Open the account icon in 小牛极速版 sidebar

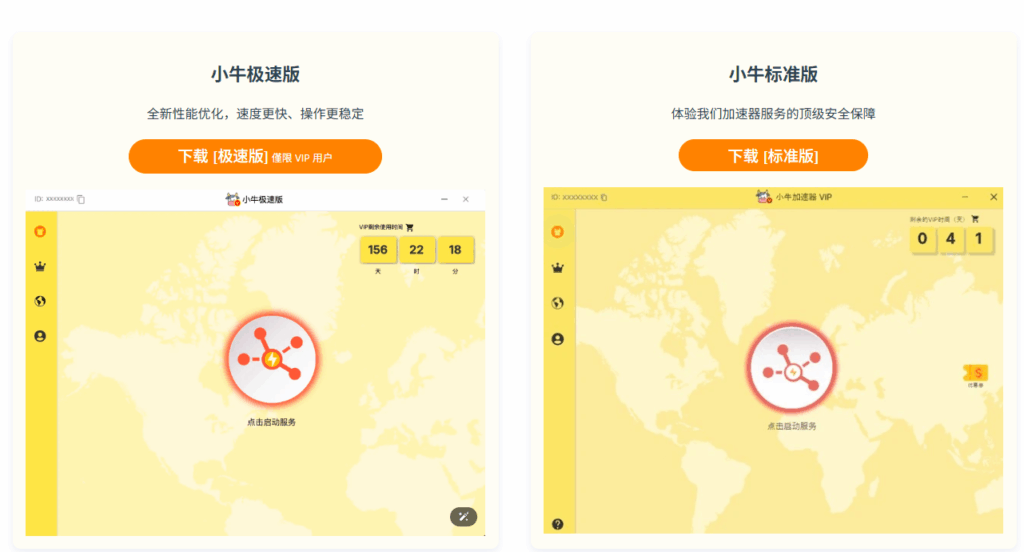[x=40, y=337]
